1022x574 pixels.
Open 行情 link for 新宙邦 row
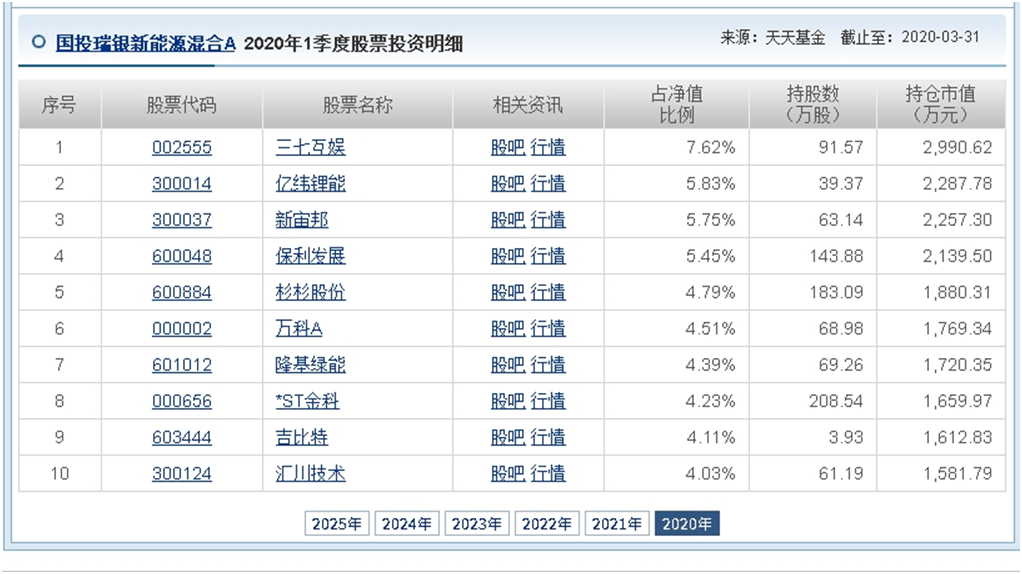(x=548, y=220)
